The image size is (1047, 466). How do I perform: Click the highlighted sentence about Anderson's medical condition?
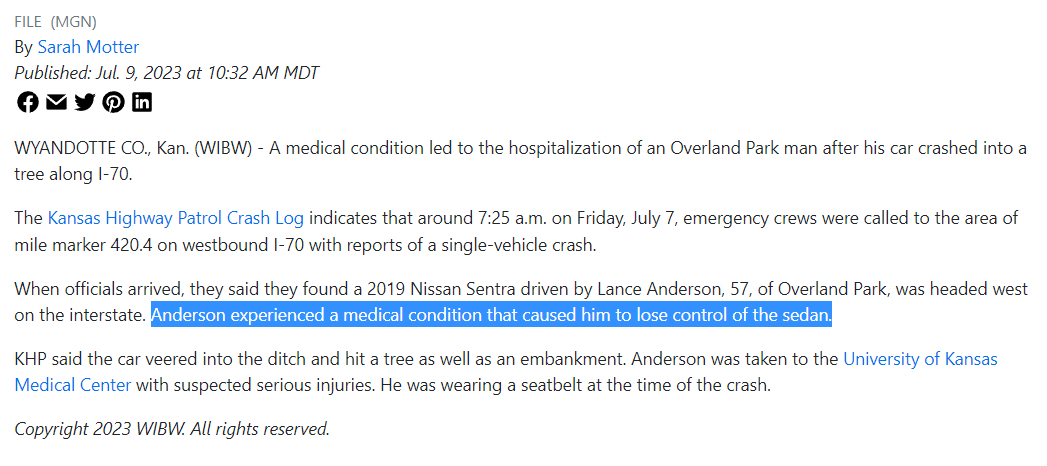(x=491, y=314)
